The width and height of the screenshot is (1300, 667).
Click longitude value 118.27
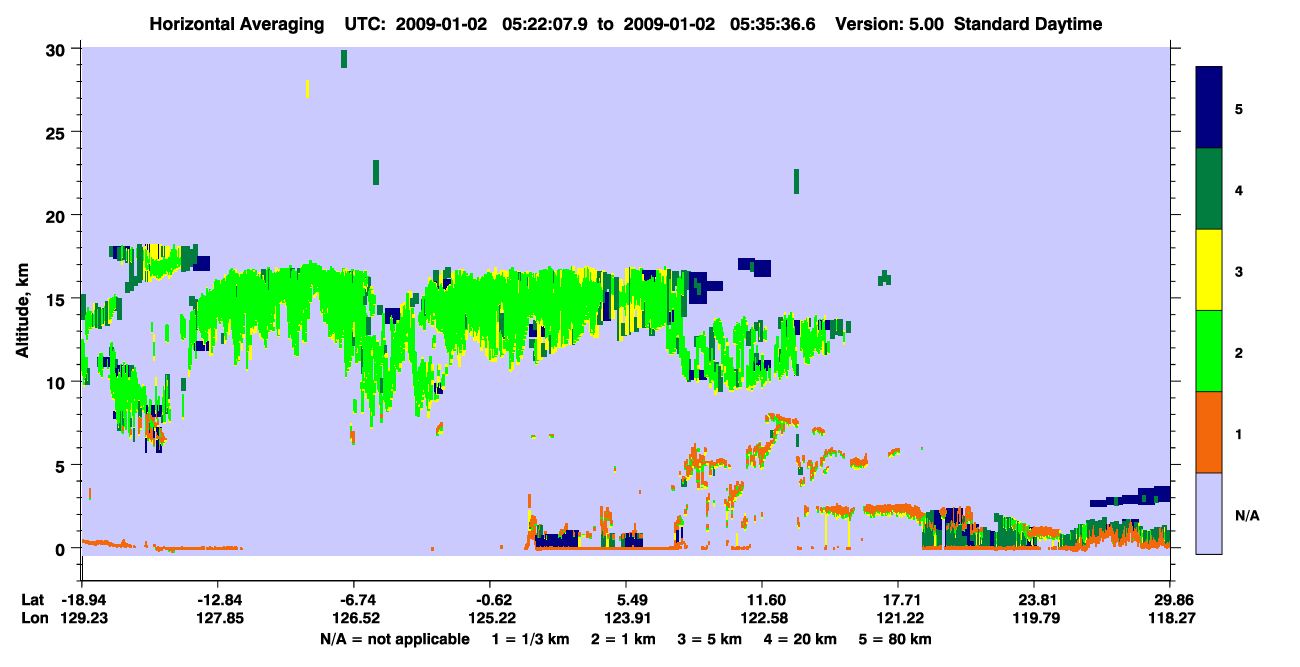[x=1170, y=618]
